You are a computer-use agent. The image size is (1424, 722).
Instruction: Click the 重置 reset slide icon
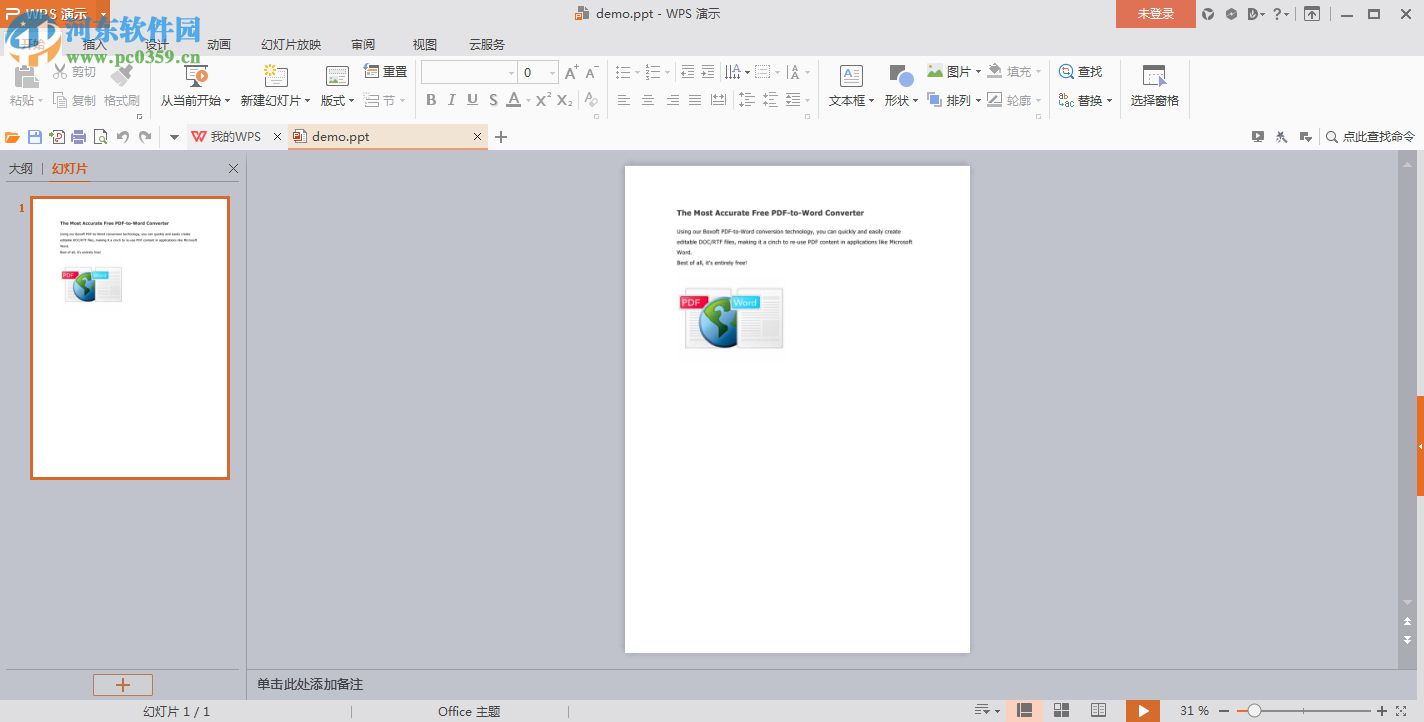385,71
